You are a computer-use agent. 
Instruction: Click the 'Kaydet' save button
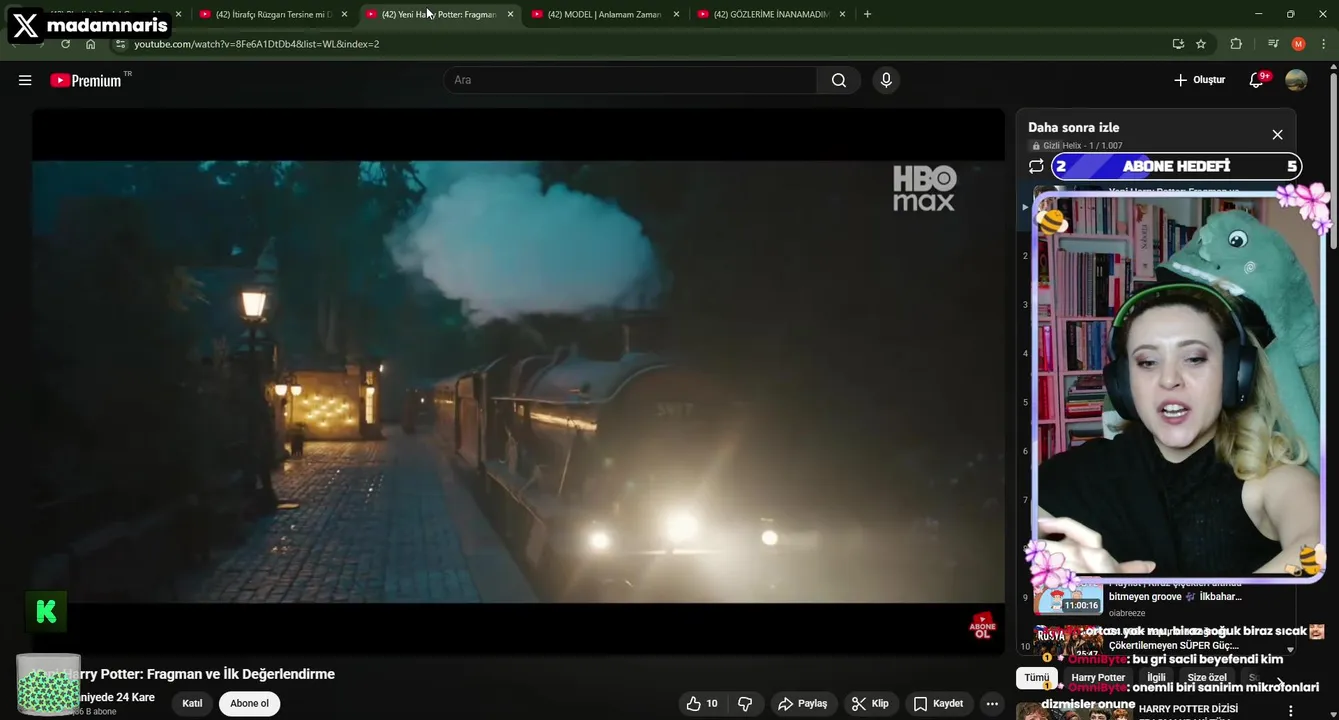pyautogui.click(x=938, y=704)
